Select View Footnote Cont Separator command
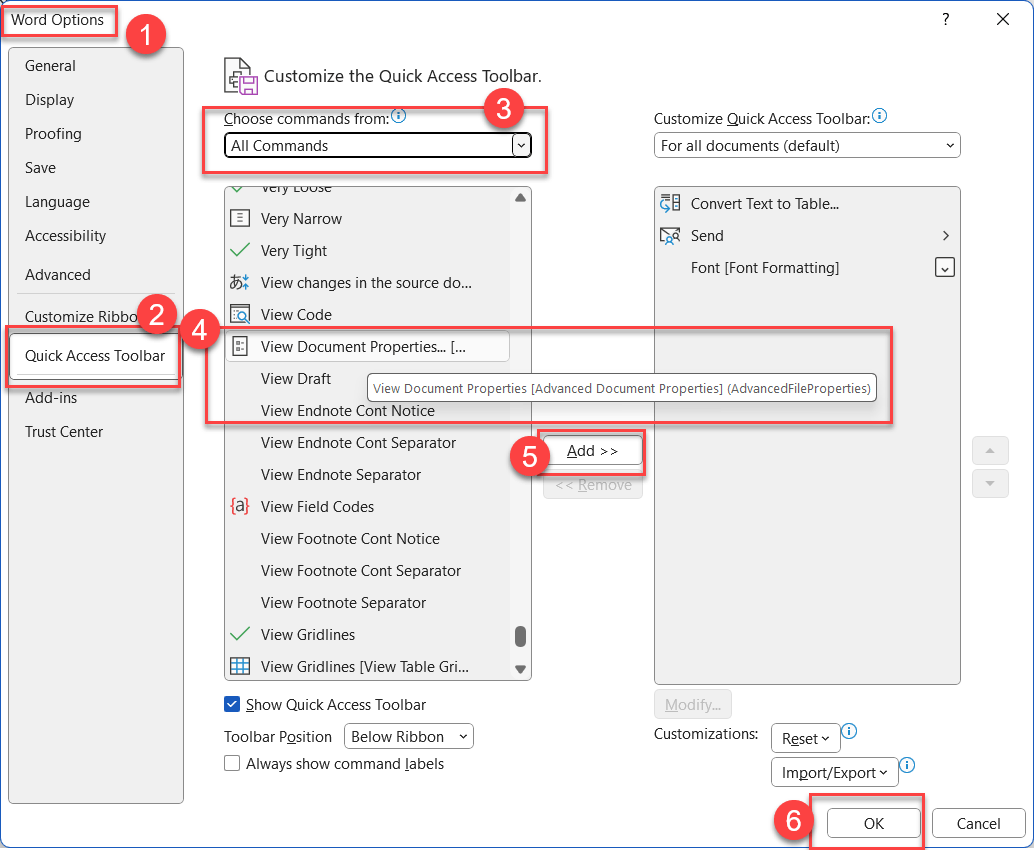This screenshot has height=850, width=1034. (x=367, y=570)
